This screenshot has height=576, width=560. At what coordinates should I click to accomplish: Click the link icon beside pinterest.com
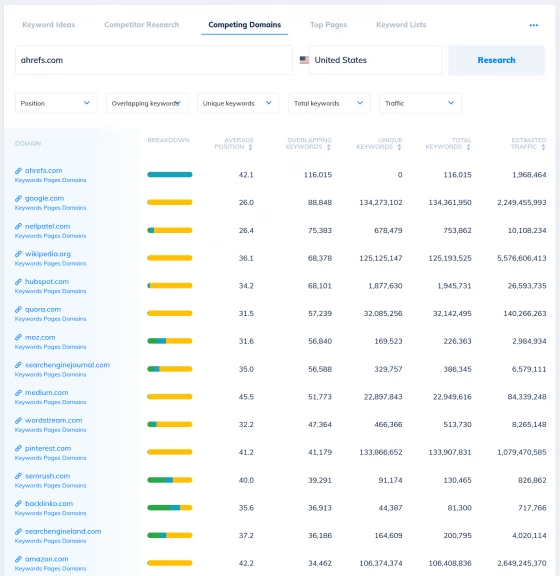click(x=18, y=448)
